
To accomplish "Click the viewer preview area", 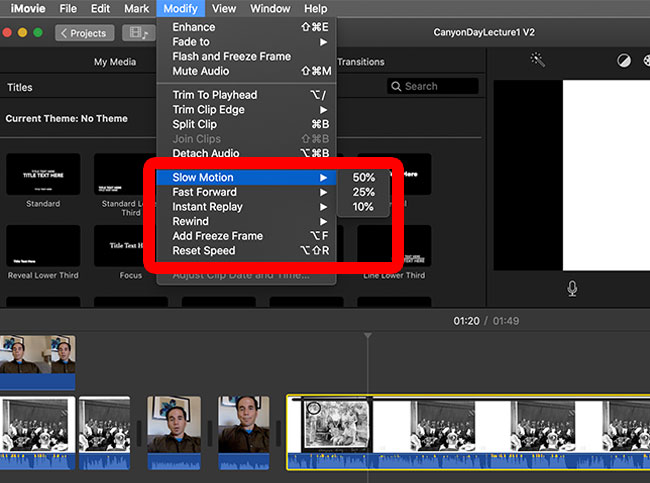I will (x=572, y=175).
